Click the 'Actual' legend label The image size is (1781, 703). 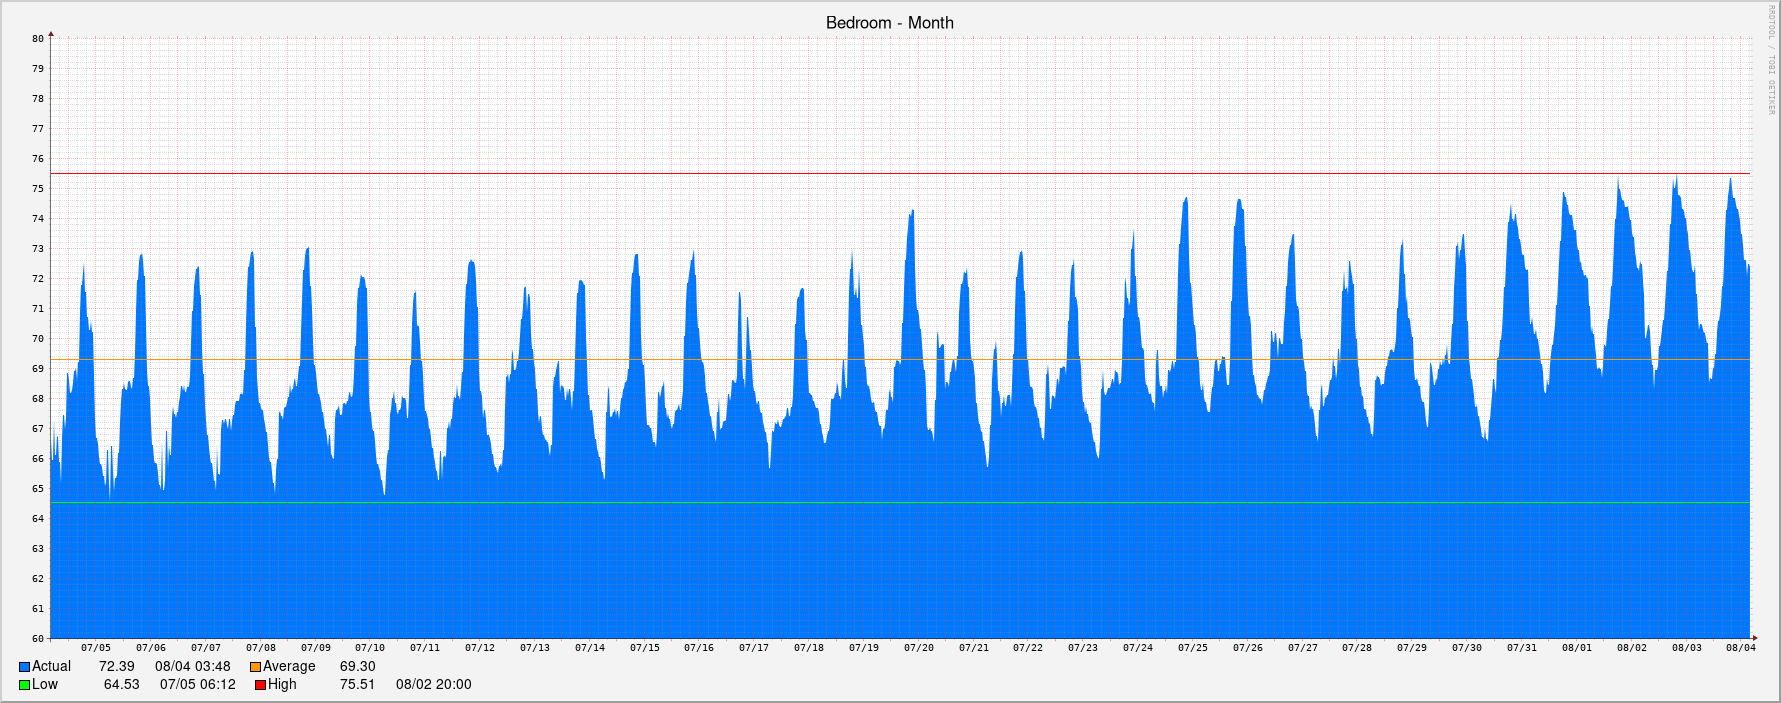click(x=51, y=666)
